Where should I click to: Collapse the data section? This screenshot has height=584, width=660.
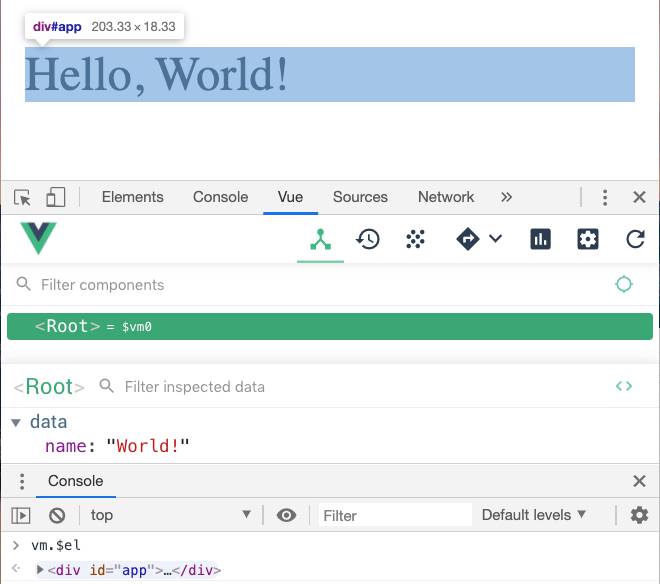coord(16,423)
